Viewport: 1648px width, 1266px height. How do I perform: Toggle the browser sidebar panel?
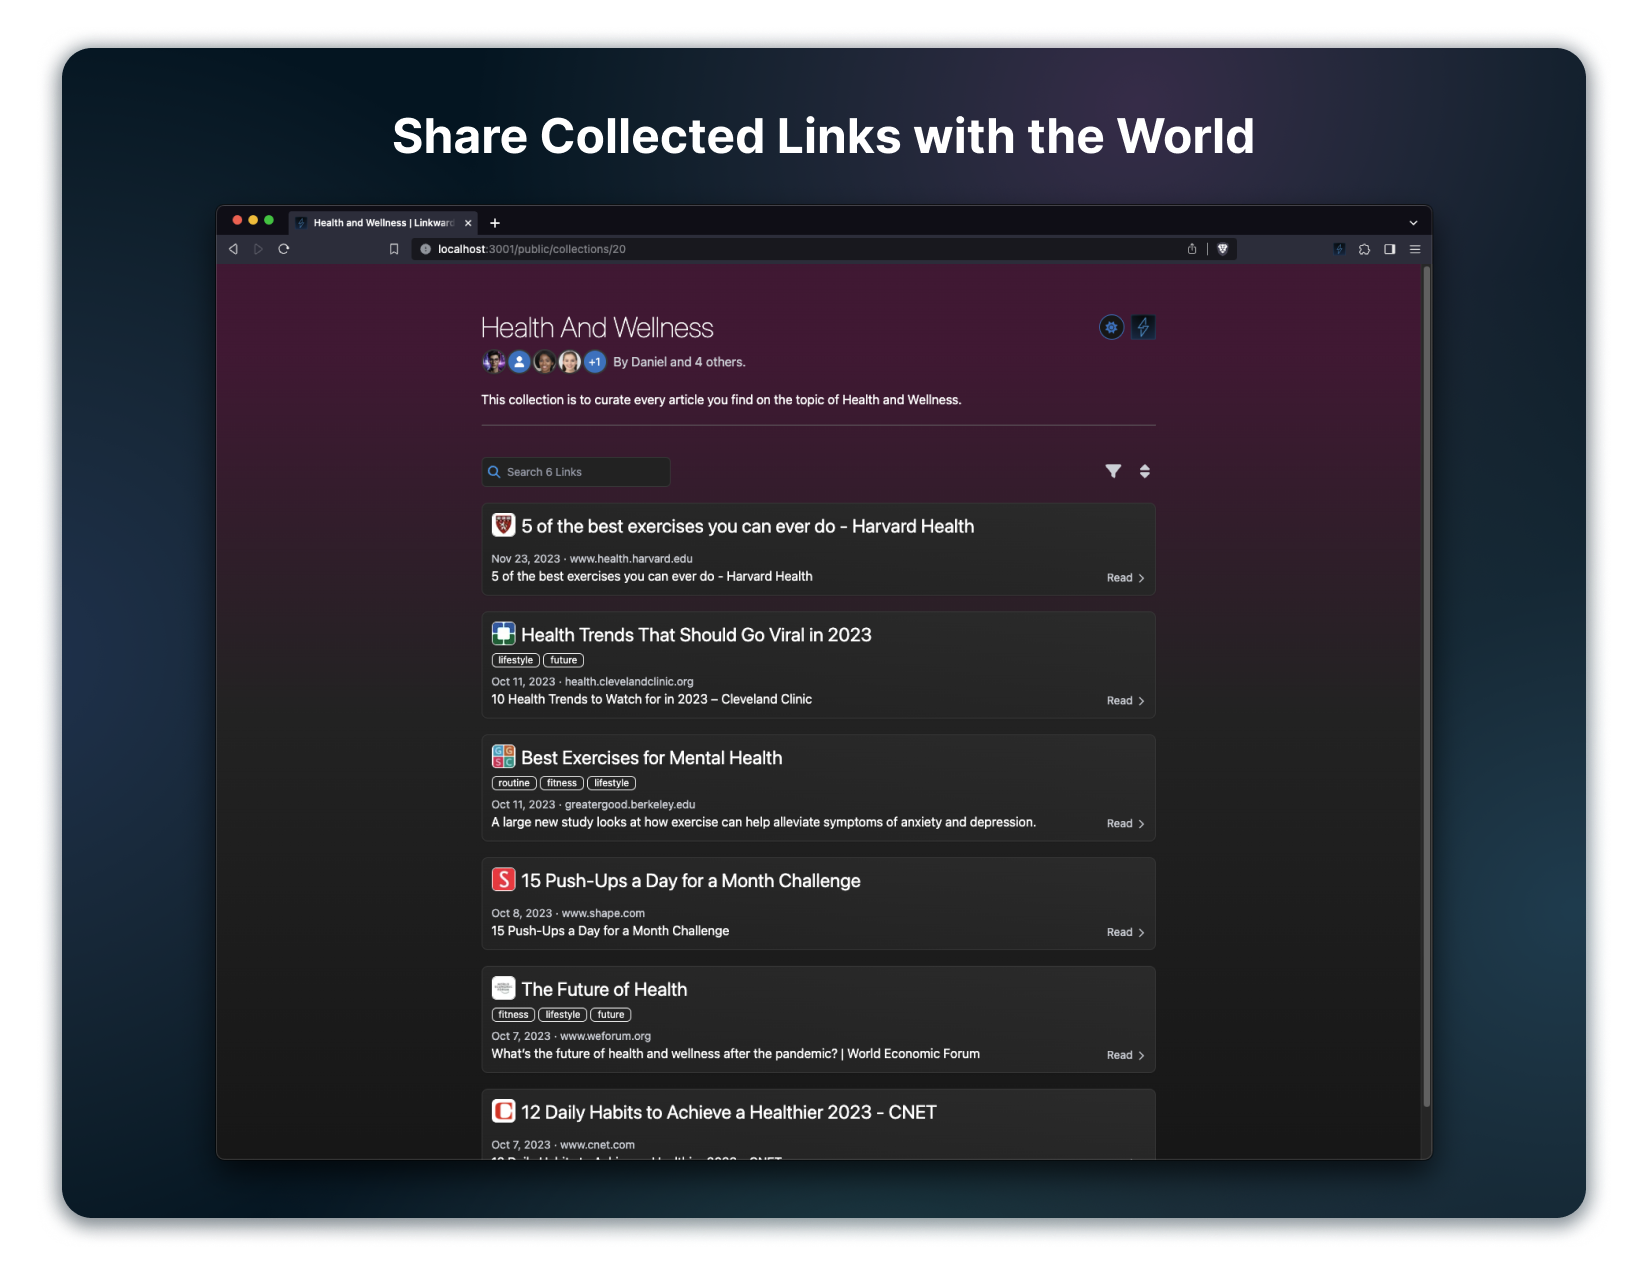pyautogui.click(x=1389, y=249)
